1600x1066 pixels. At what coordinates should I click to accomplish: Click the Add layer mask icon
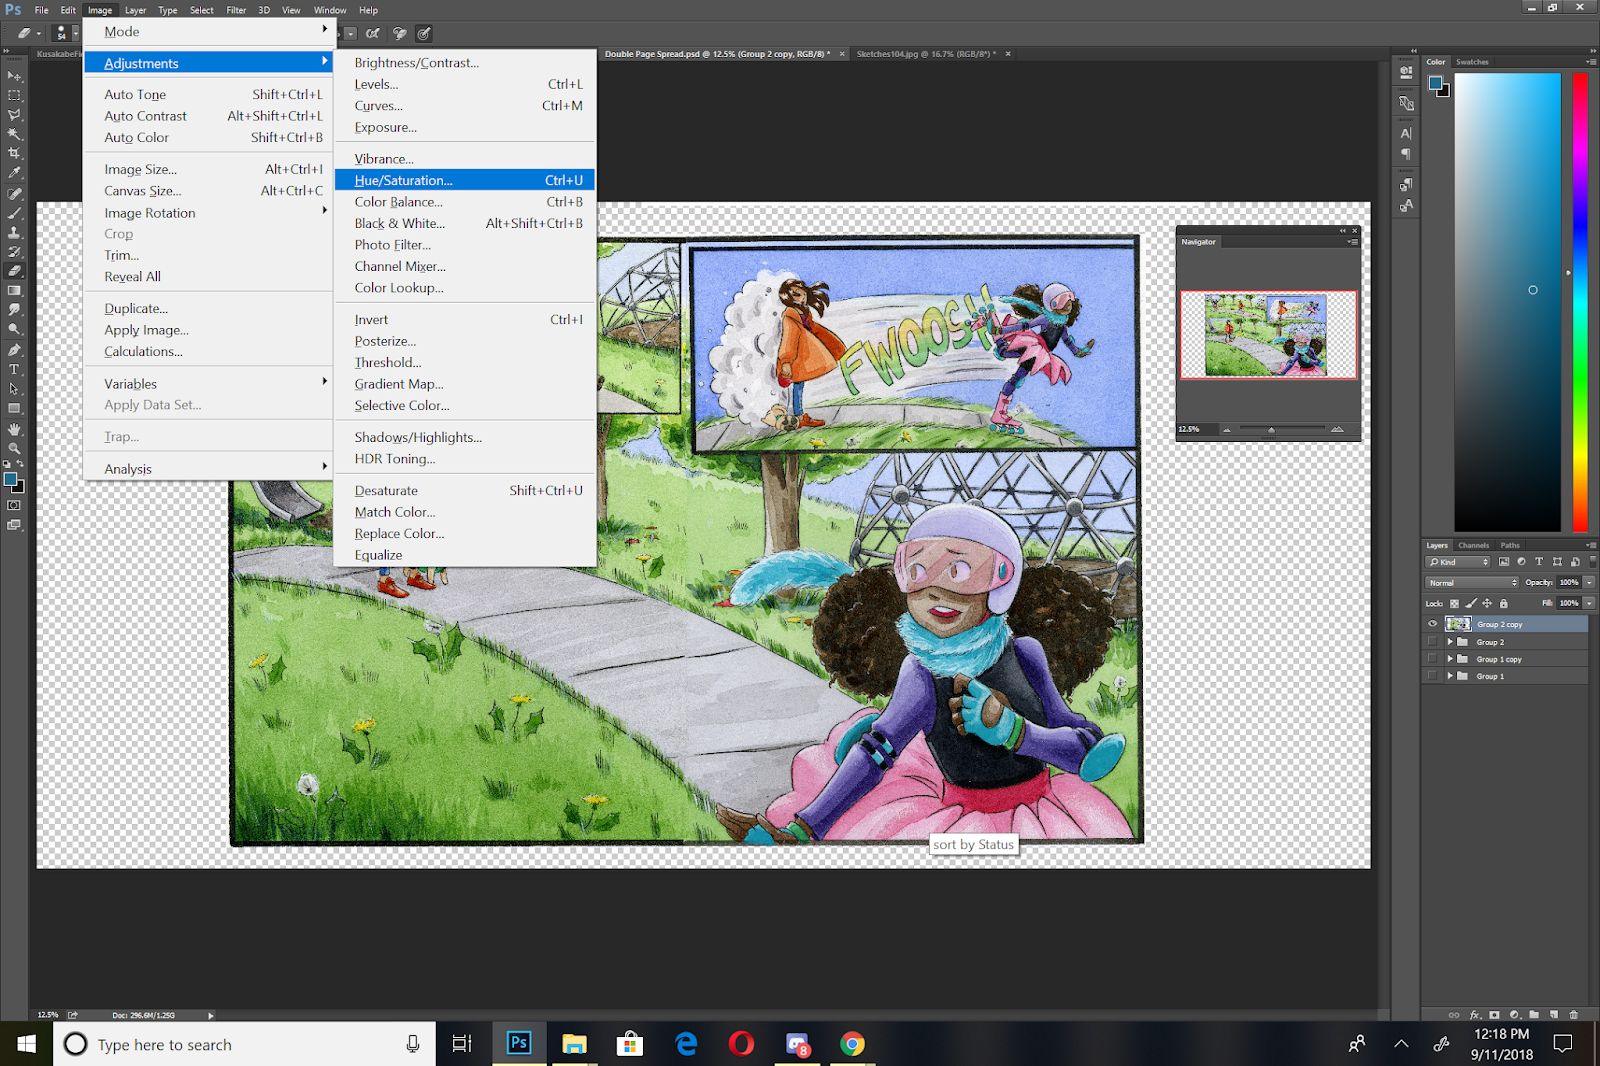pyautogui.click(x=1494, y=1014)
